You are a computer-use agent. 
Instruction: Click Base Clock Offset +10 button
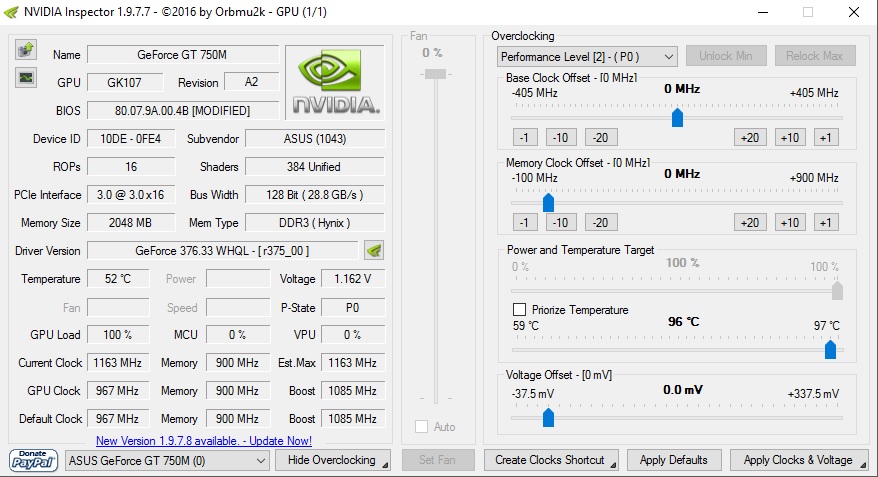tap(790, 138)
